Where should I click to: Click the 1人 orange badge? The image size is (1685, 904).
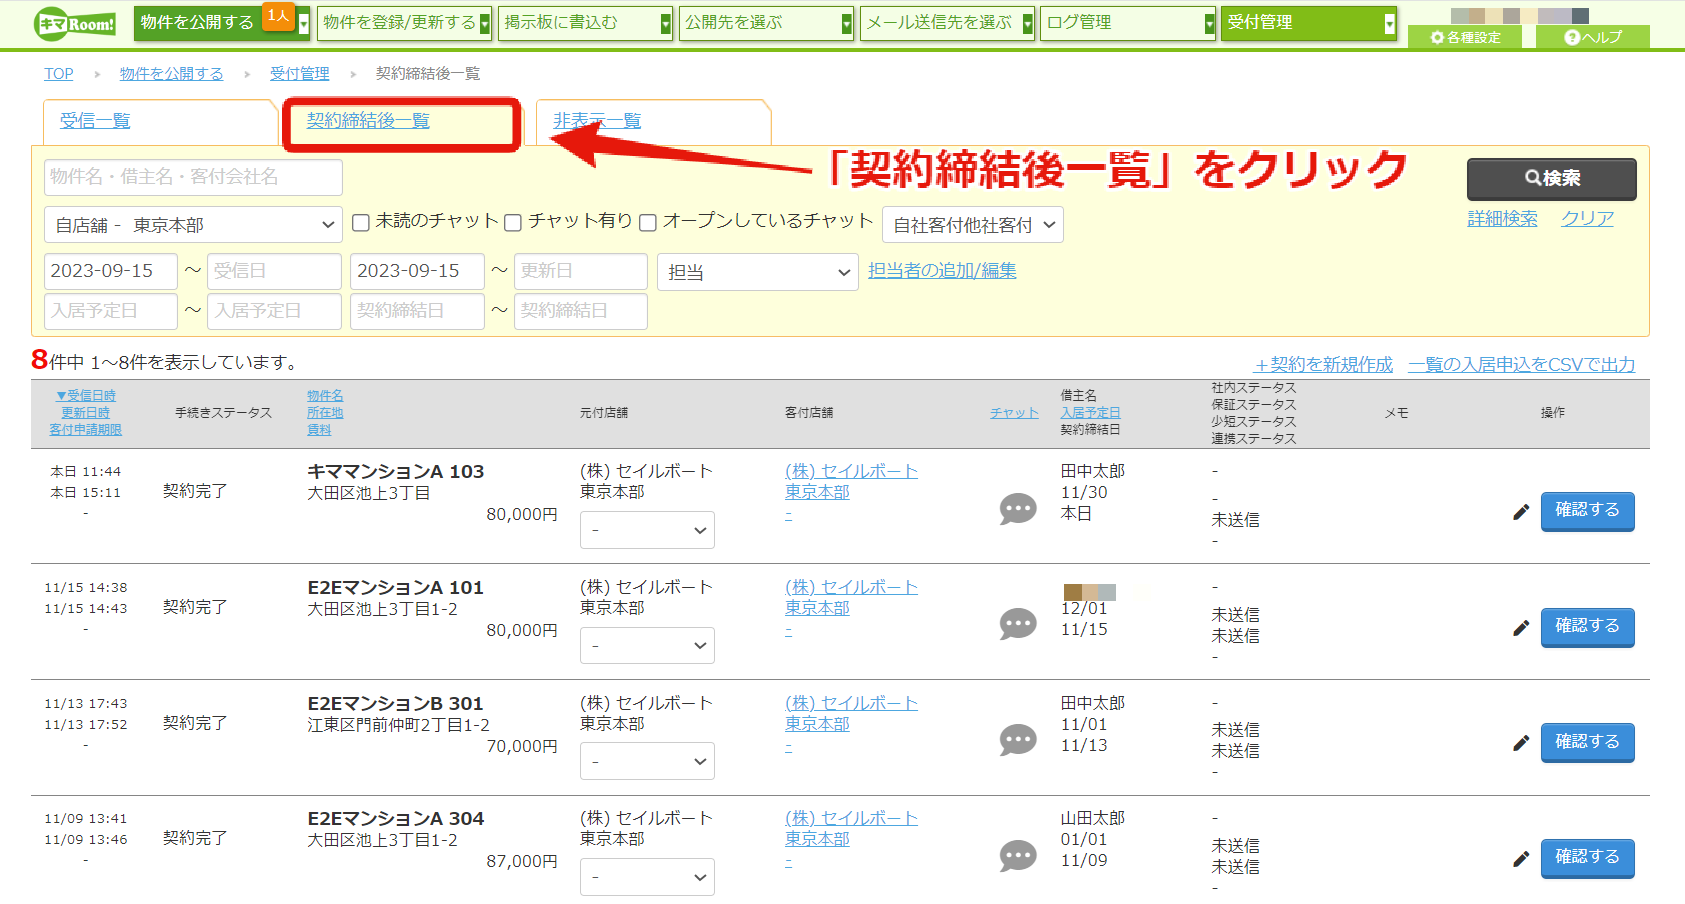pyautogui.click(x=278, y=16)
